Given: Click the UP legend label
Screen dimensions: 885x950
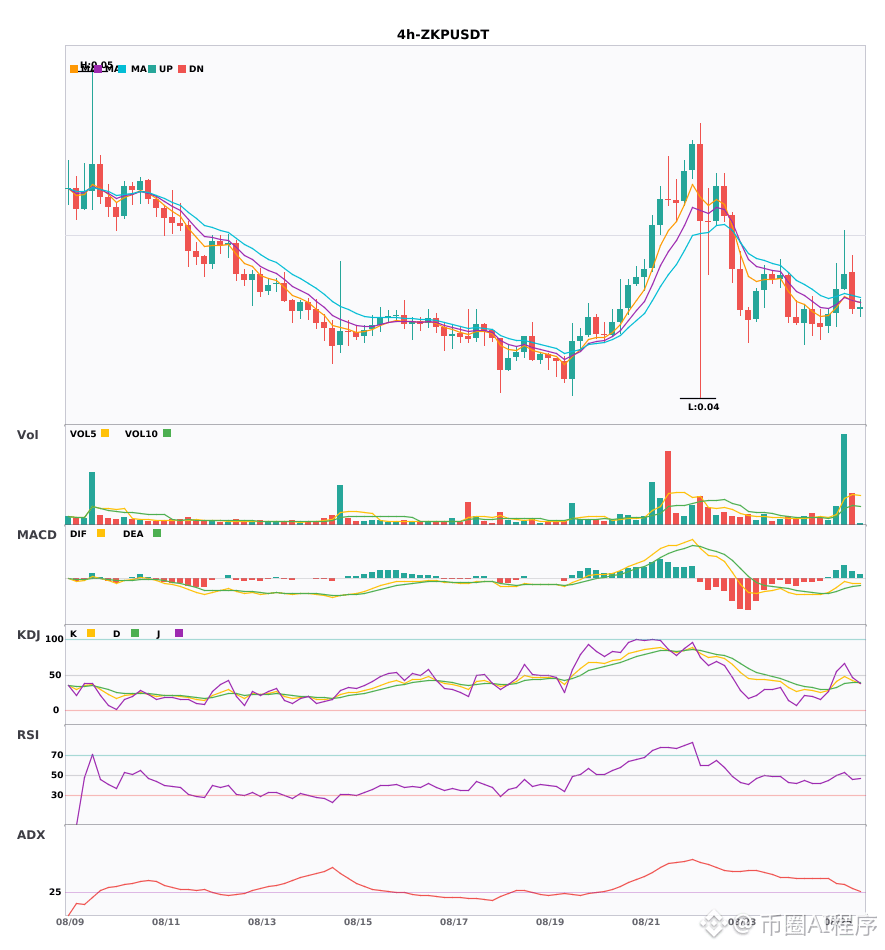Looking at the screenshot, I should point(166,69).
